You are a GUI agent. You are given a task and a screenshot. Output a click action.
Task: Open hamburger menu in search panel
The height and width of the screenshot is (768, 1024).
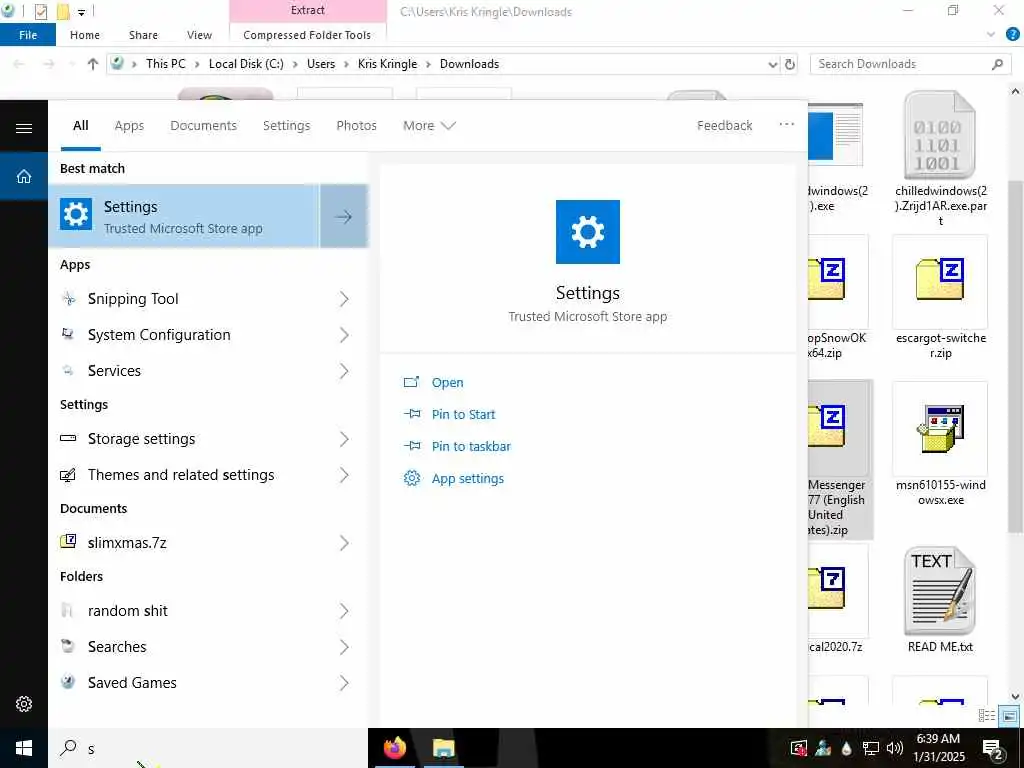click(24, 128)
